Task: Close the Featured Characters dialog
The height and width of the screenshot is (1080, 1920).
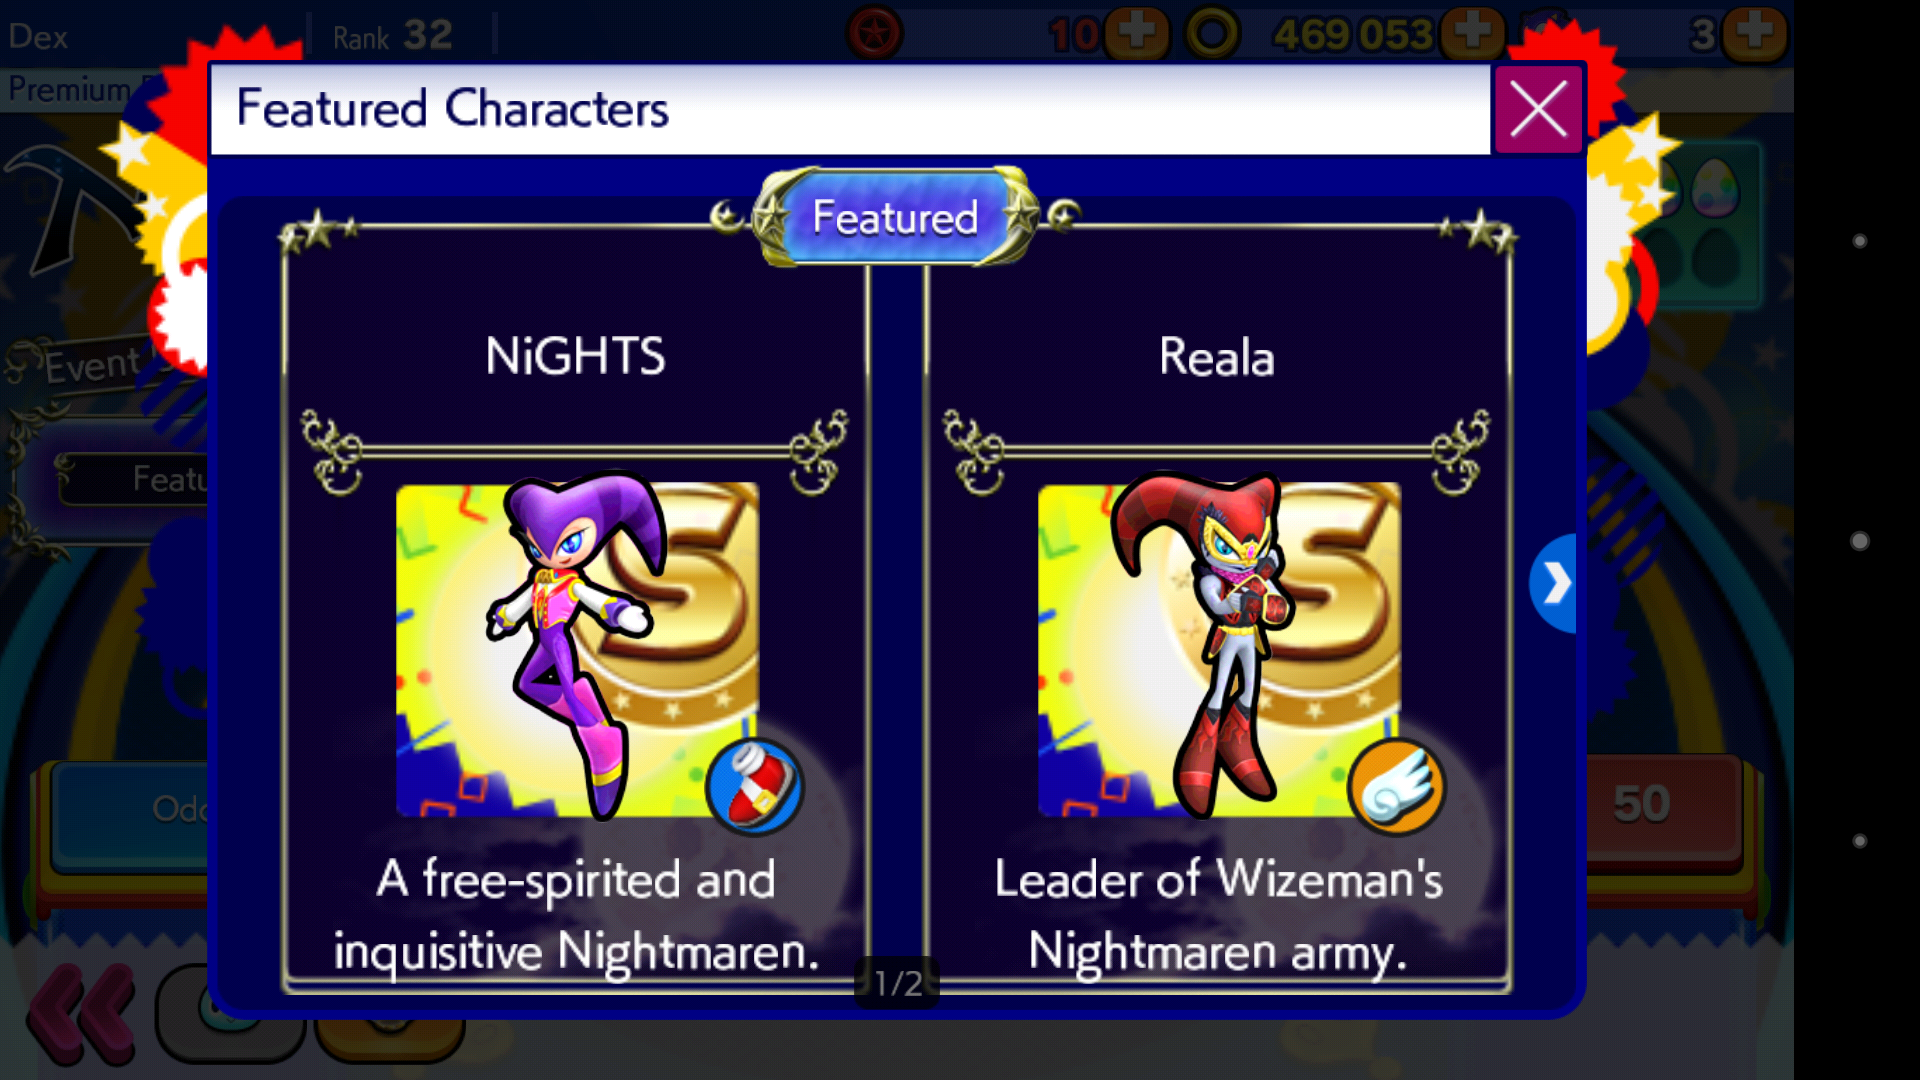Action: pos(1538,110)
